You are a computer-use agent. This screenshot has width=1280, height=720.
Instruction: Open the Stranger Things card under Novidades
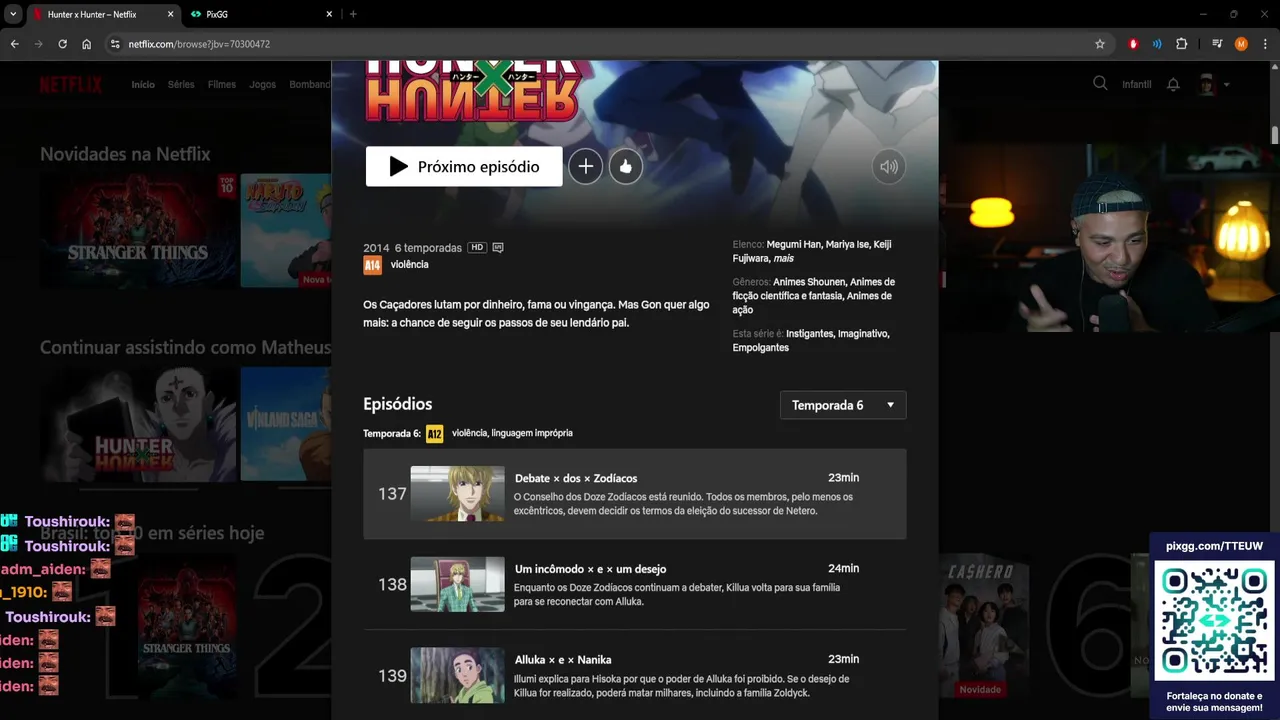(138, 231)
